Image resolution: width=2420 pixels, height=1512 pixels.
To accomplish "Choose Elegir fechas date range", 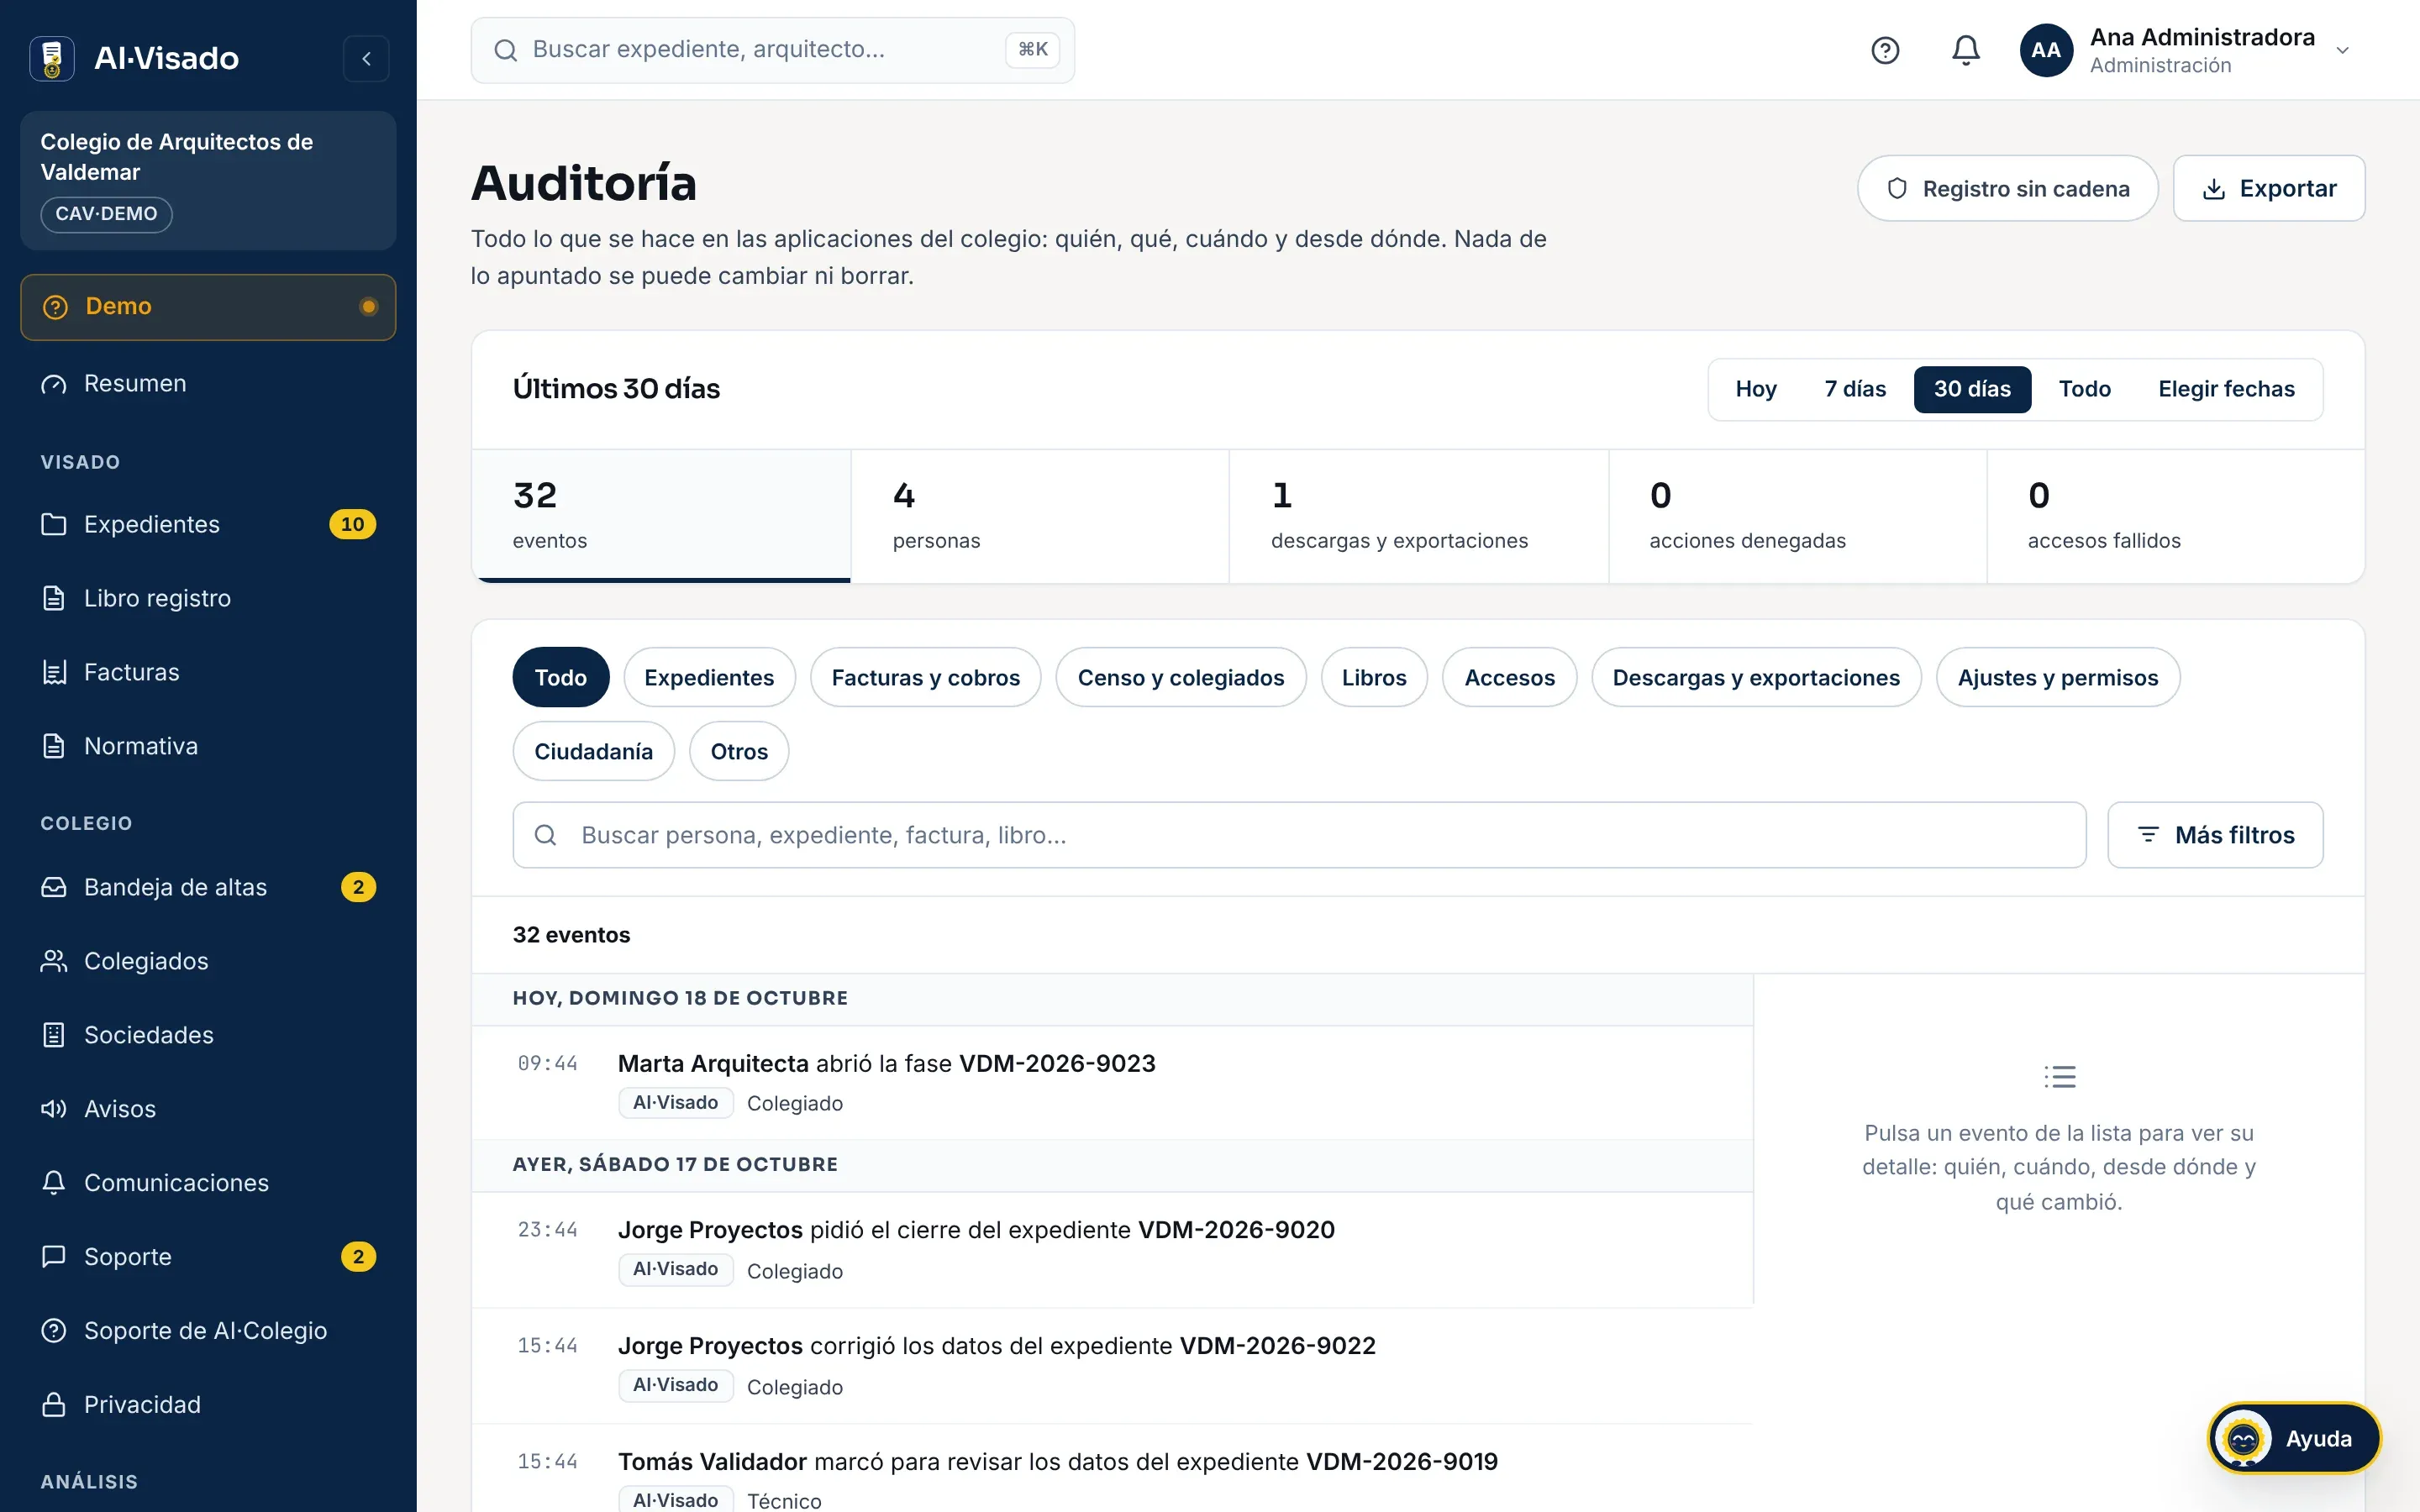I will coord(2226,389).
